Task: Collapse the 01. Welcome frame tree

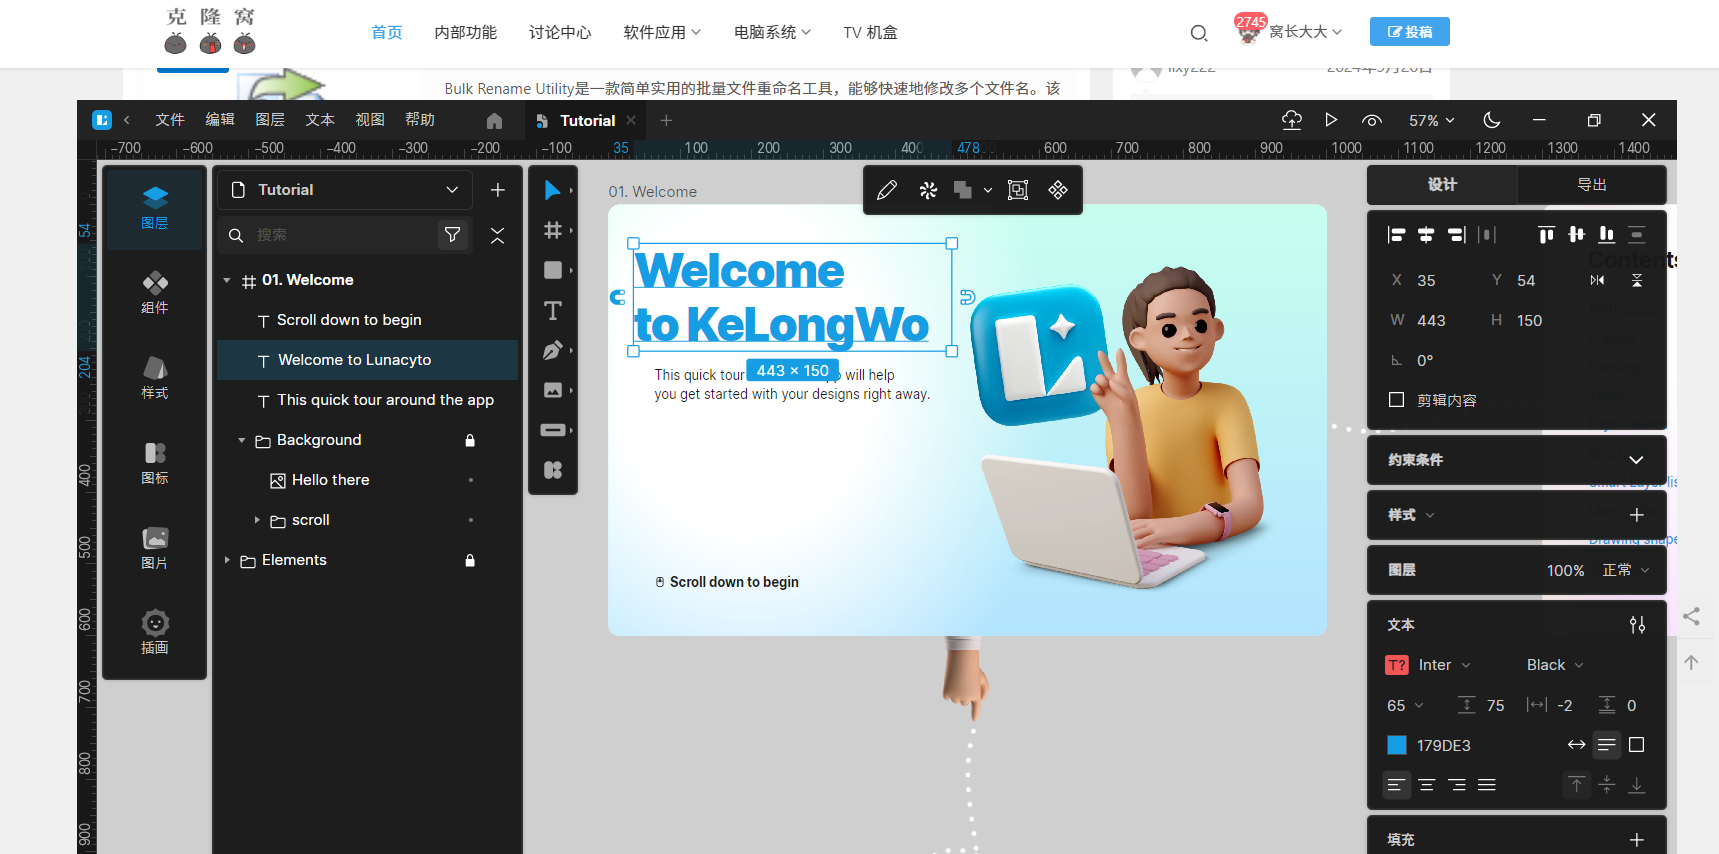Action: 227,280
